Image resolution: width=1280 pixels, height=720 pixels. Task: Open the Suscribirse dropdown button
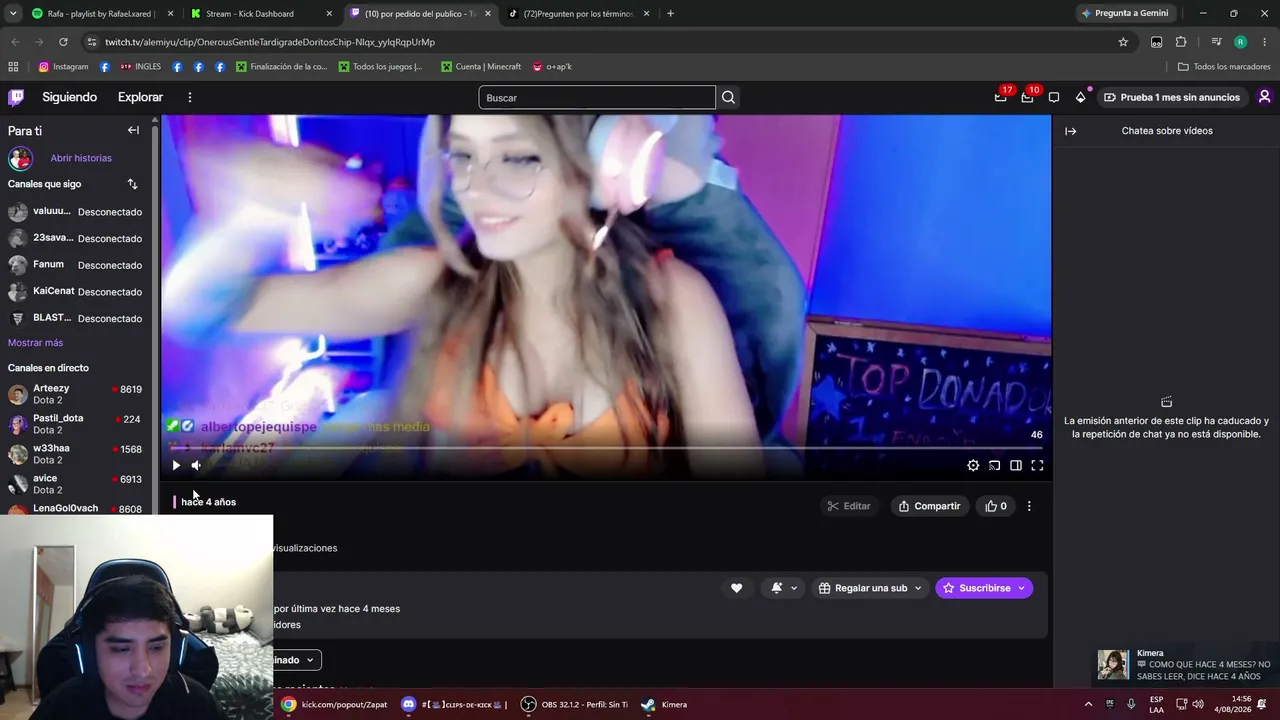pyautogui.click(x=985, y=588)
